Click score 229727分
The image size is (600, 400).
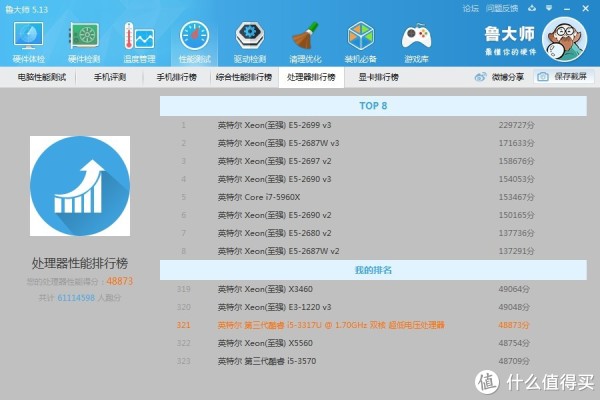(x=517, y=125)
